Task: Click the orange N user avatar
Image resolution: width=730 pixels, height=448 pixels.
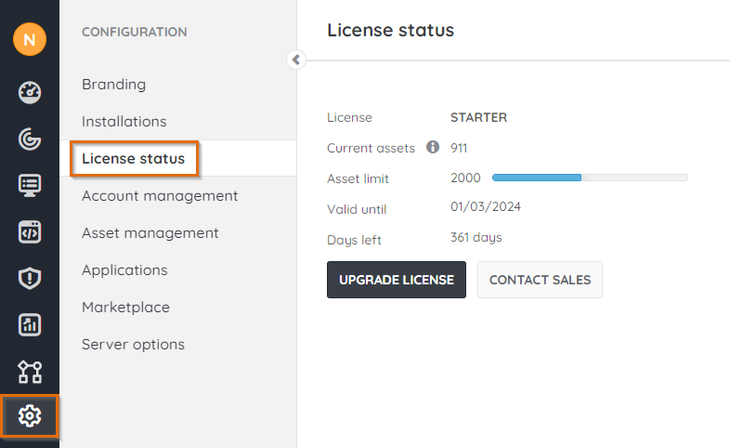Action: click(x=29, y=40)
